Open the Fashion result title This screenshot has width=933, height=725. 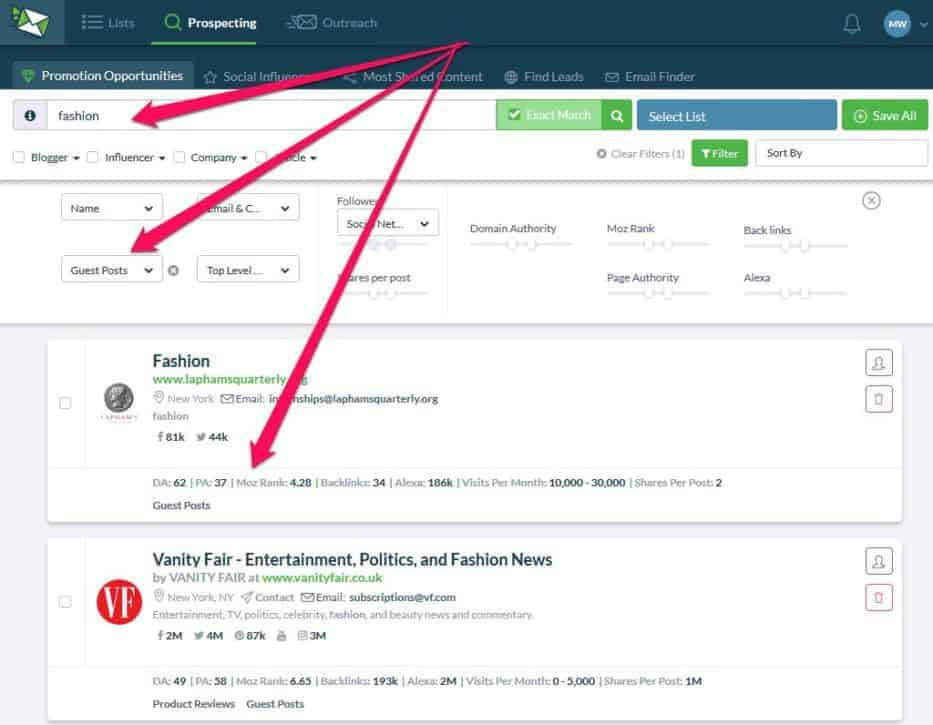[x=181, y=361]
